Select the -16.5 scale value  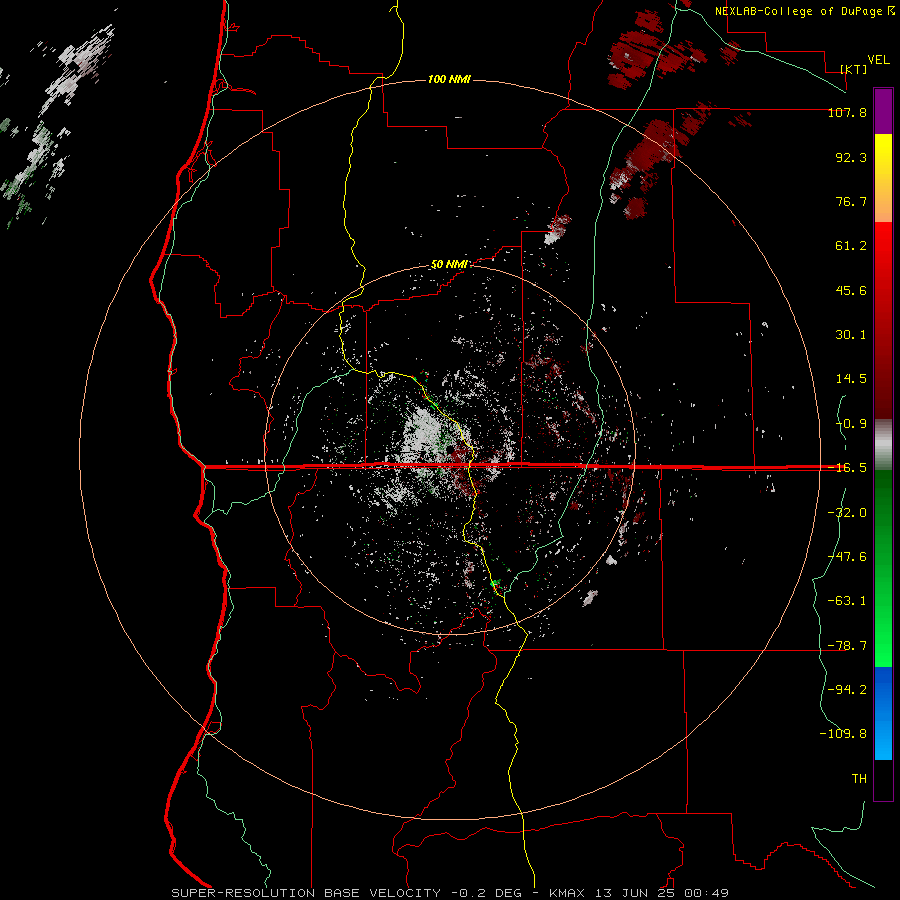(x=847, y=468)
